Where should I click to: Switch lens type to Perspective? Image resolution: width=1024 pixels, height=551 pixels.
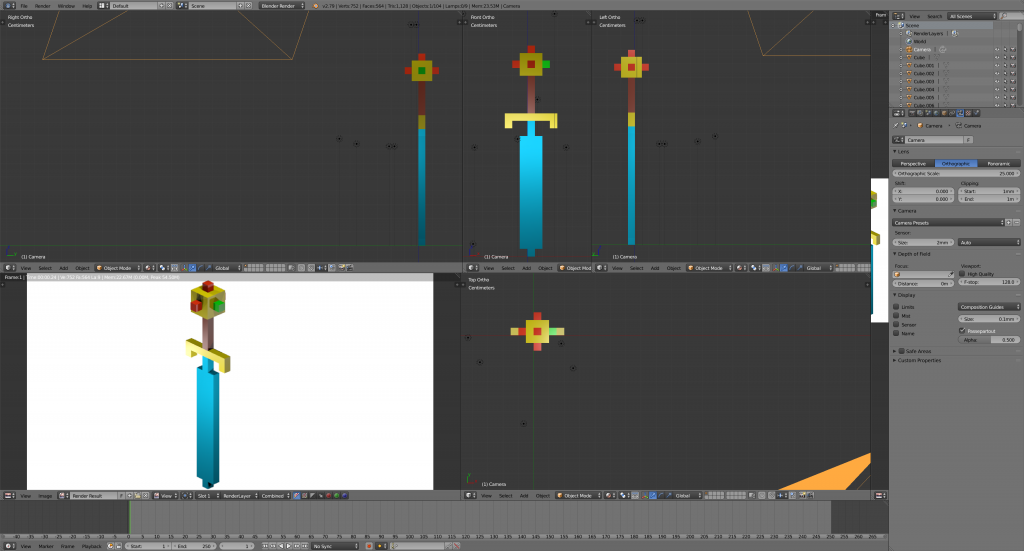point(913,163)
